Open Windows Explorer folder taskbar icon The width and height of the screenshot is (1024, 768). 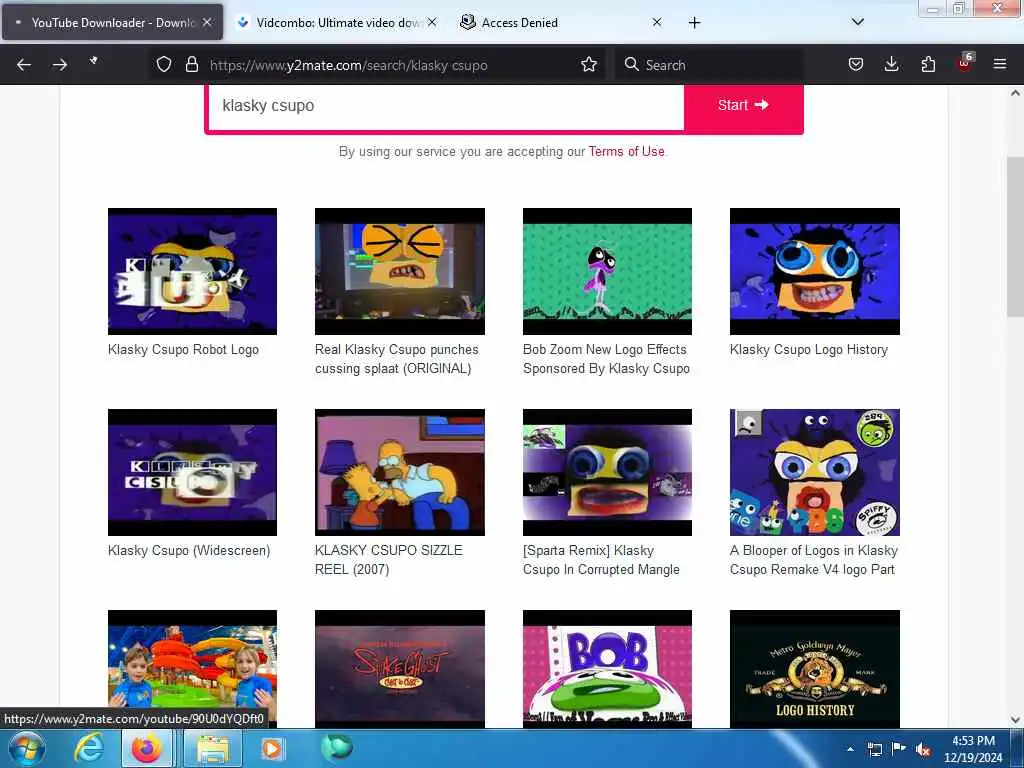coord(212,749)
